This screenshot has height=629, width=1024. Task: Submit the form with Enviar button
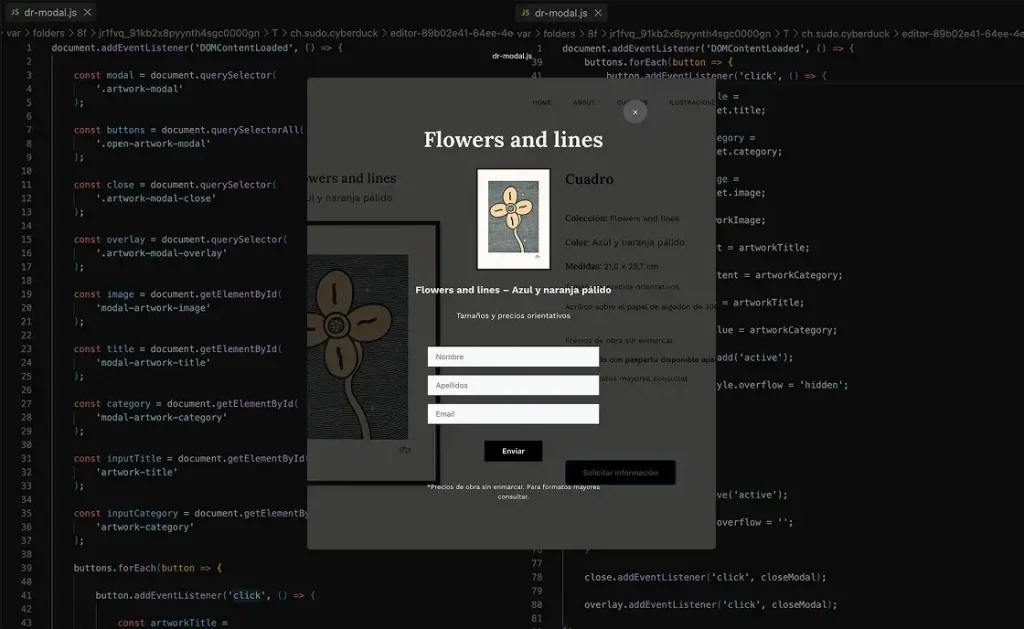tap(513, 451)
